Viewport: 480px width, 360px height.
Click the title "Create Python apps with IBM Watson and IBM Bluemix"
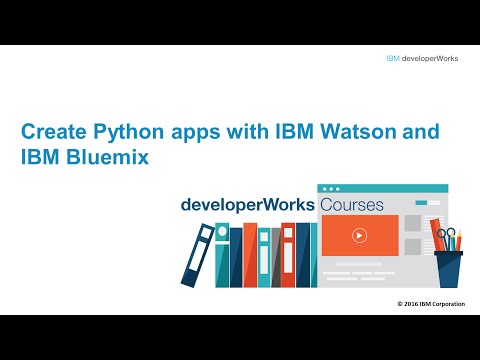[230, 144]
